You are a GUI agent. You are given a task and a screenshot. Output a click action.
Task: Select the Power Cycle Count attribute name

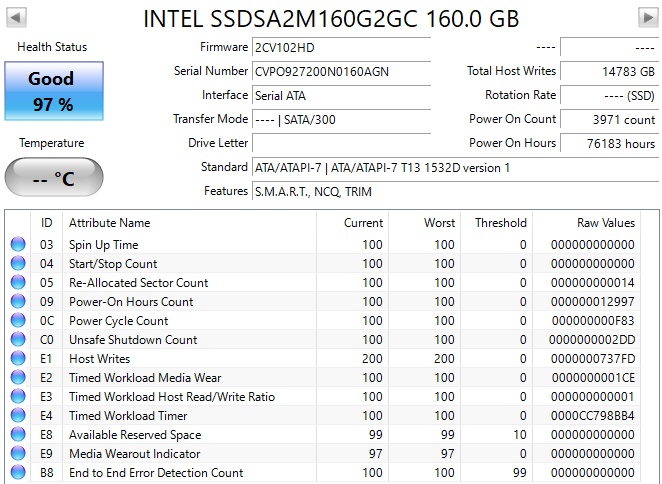119,321
